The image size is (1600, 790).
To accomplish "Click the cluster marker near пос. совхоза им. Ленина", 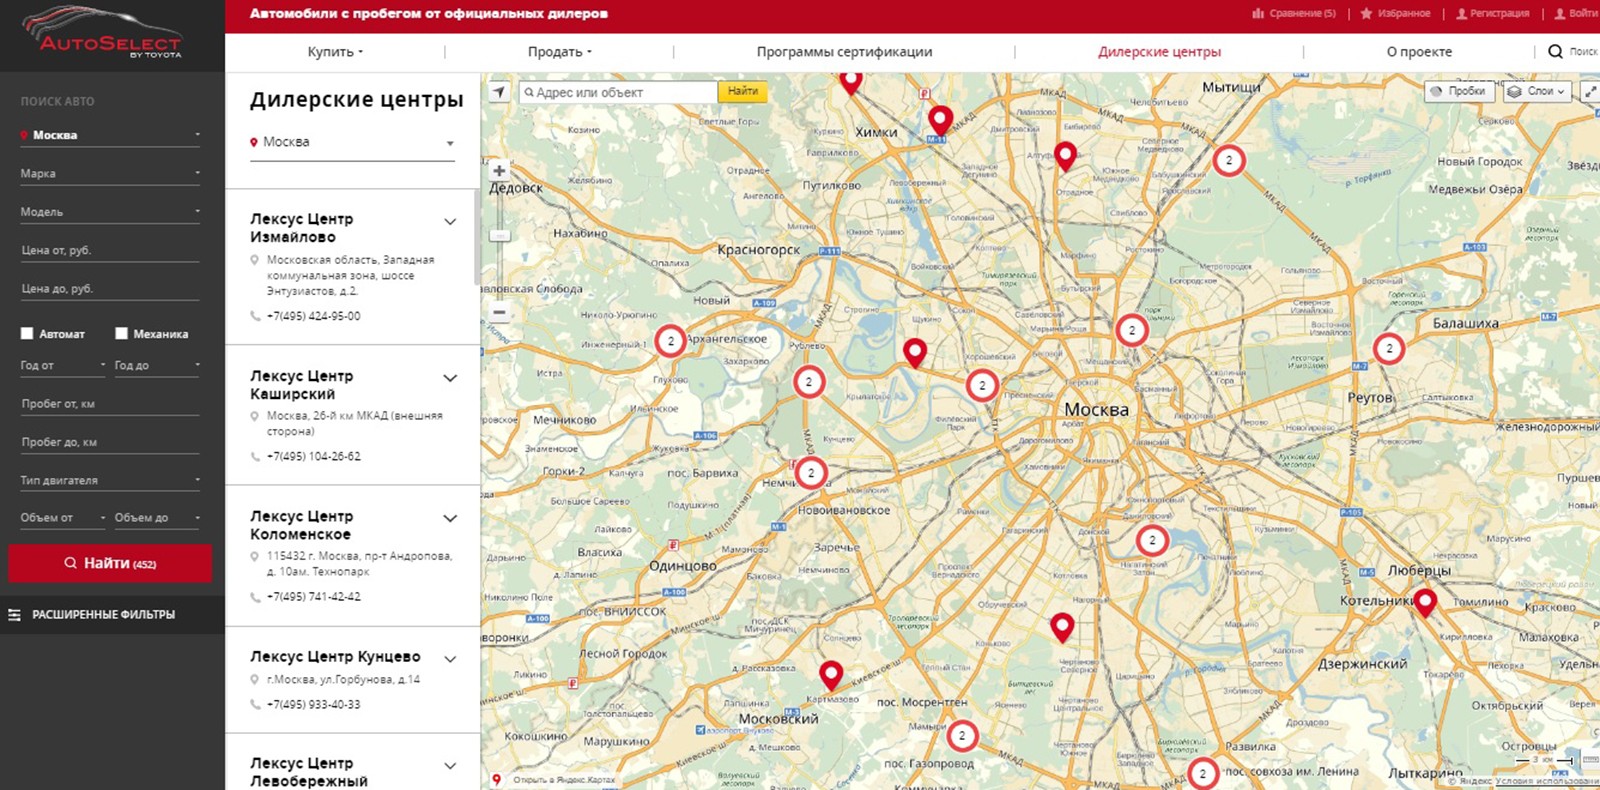I will [x=1203, y=774].
